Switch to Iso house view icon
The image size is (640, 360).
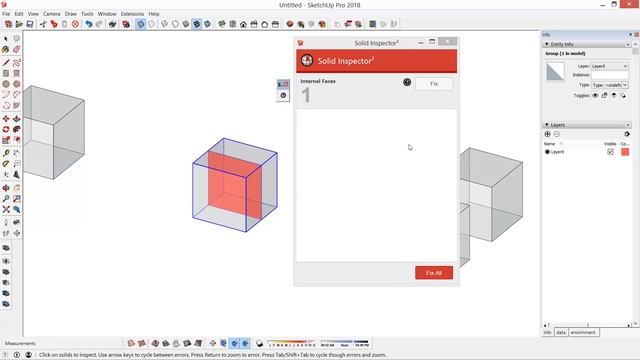pos(222,24)
